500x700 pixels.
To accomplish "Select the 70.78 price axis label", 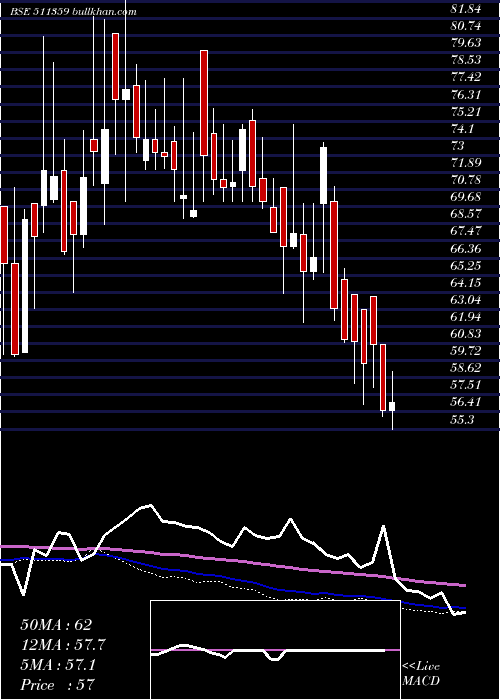I will click(x=466, y=180).
